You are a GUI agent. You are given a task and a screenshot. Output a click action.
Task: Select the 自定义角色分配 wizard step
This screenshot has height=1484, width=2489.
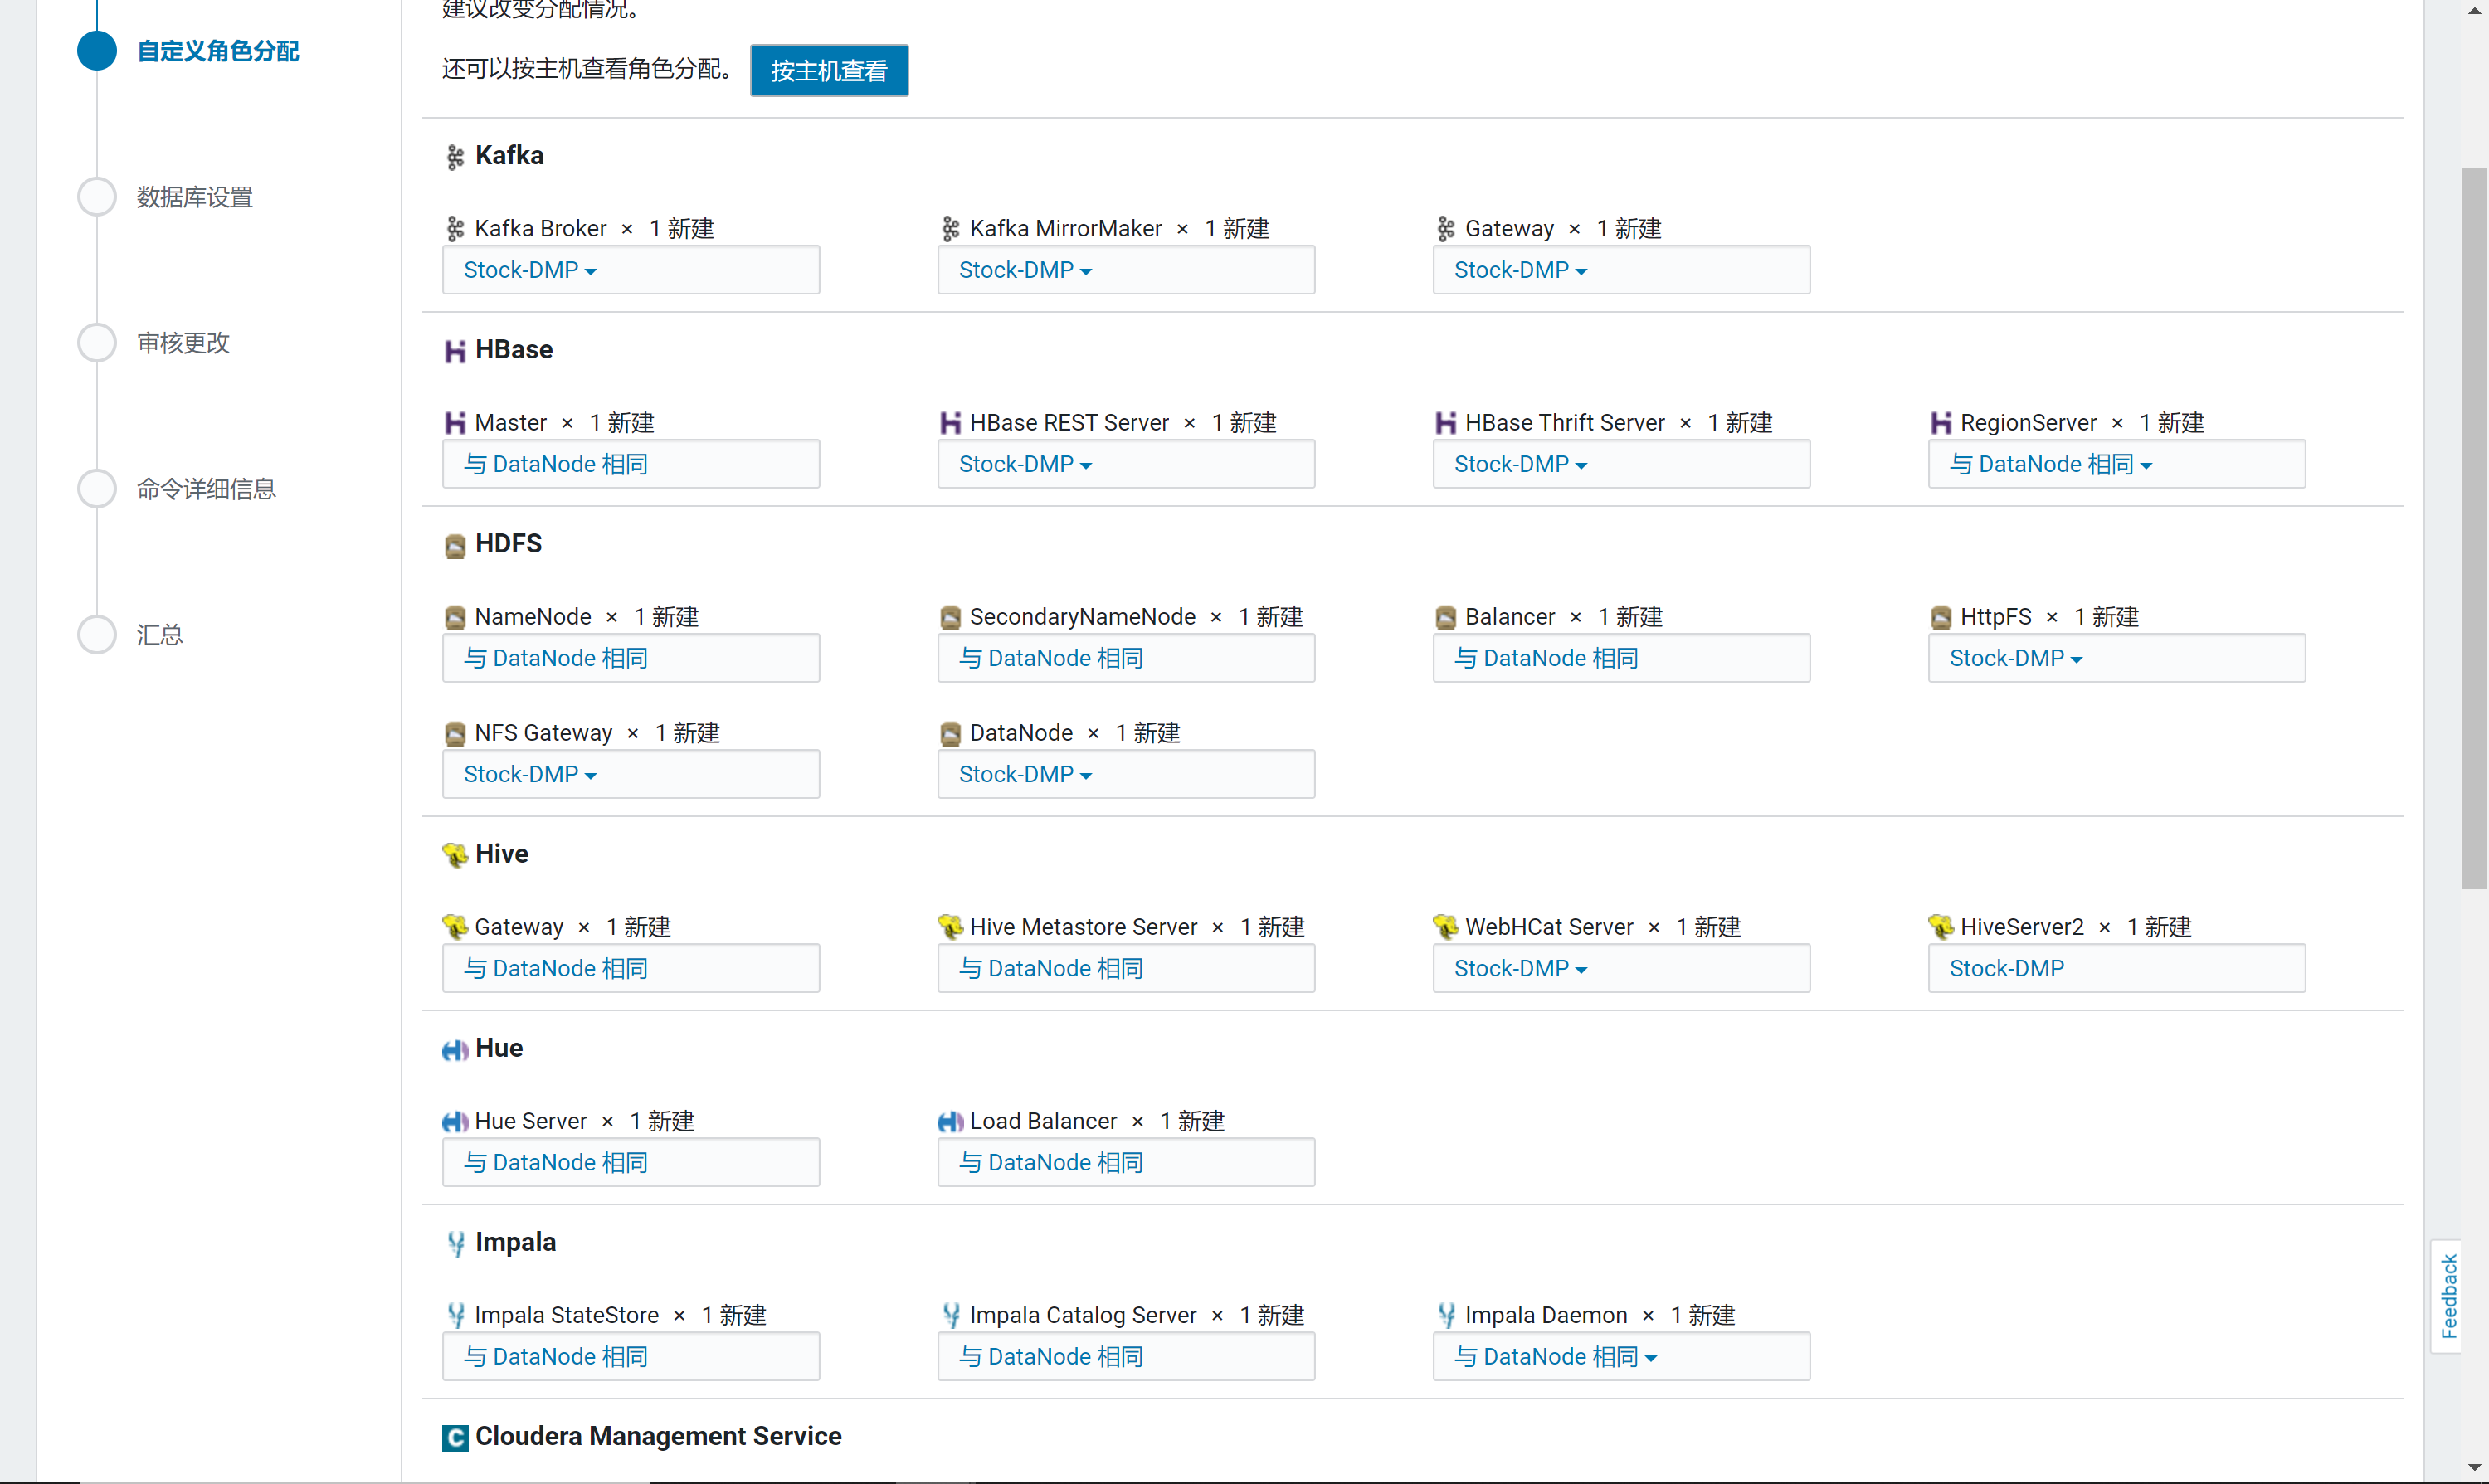pyautogui.click(x=218, y=51)
